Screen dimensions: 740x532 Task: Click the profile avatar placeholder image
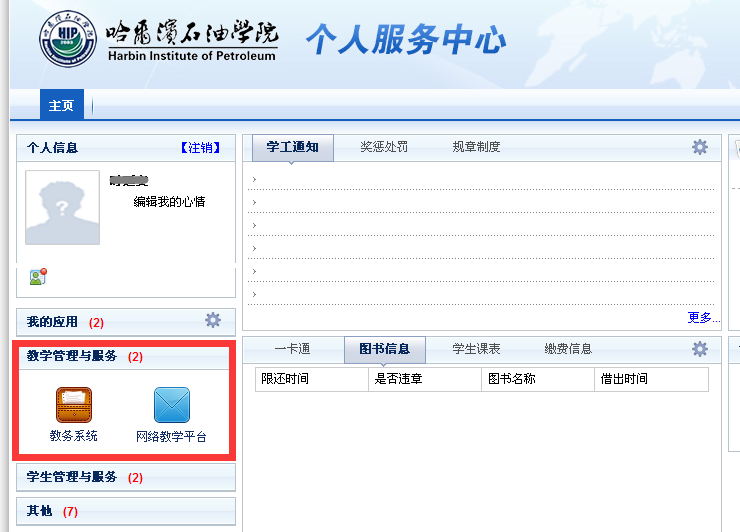click(62, 207)
